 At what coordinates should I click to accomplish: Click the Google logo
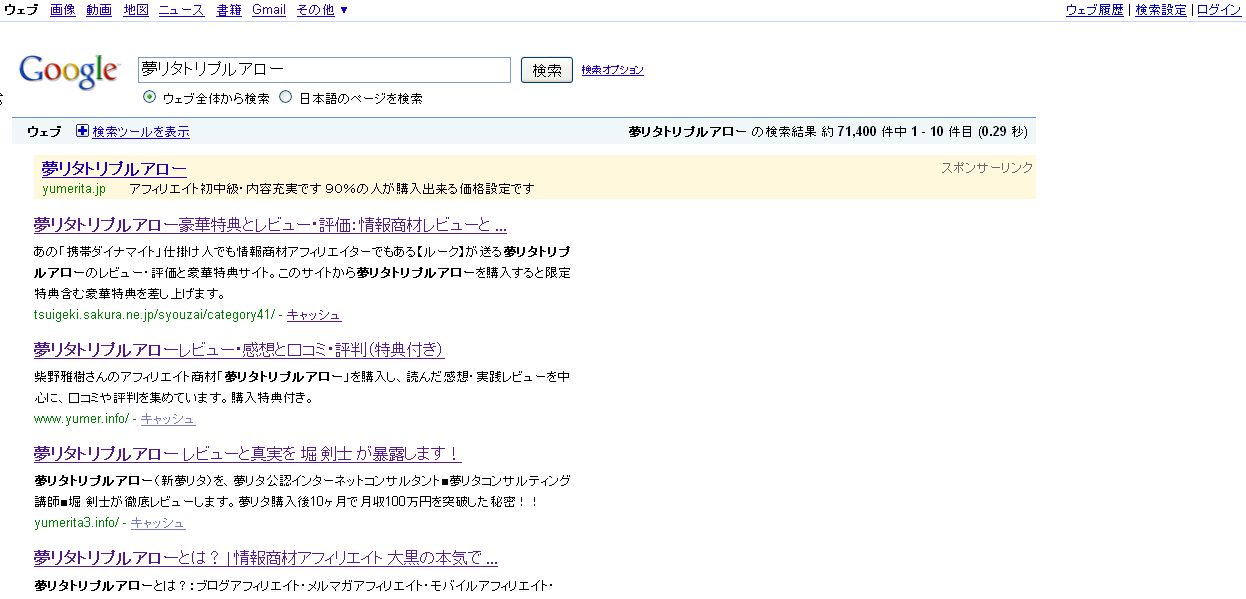tap(69, 71)
